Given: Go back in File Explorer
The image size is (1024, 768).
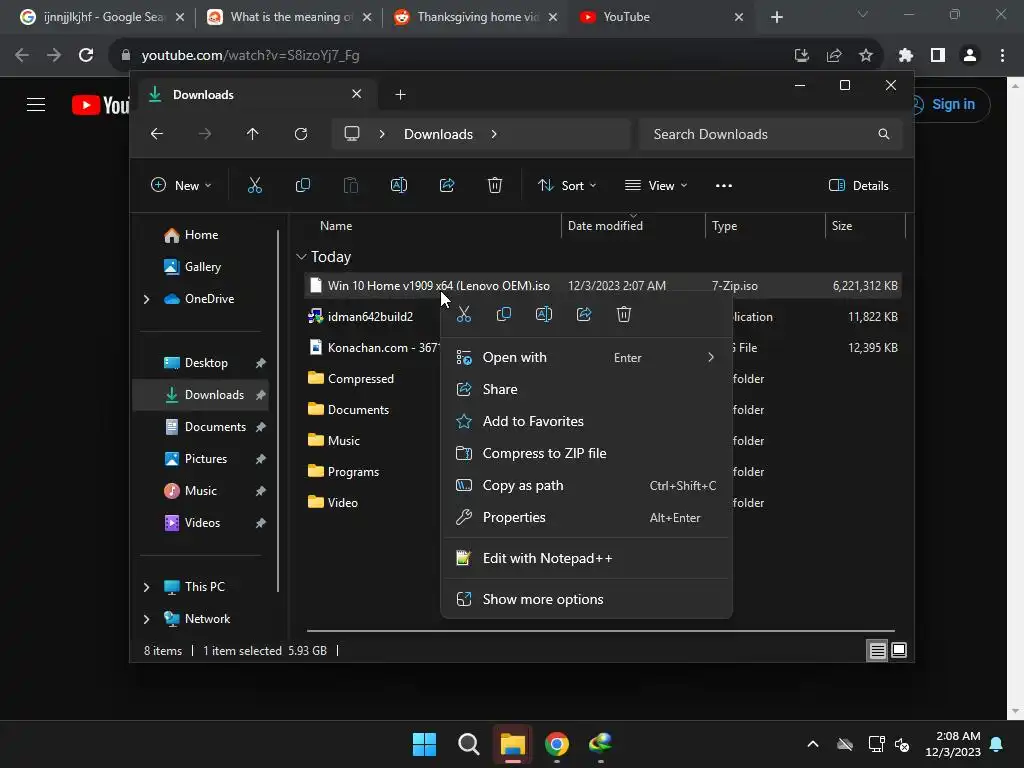Looking at the screenshot, I should coord(157,134).
